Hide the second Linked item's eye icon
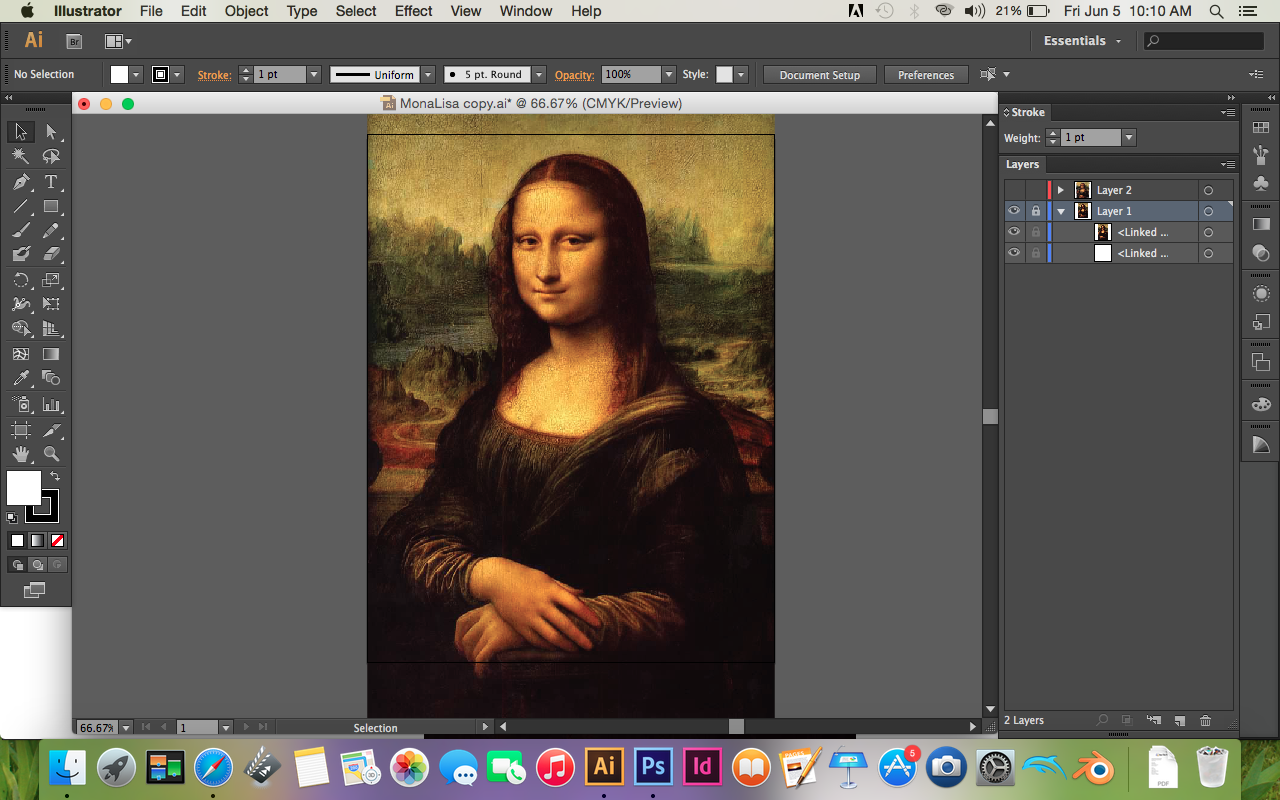This screenshot has width=1280, height=800. pos(1014,253)
